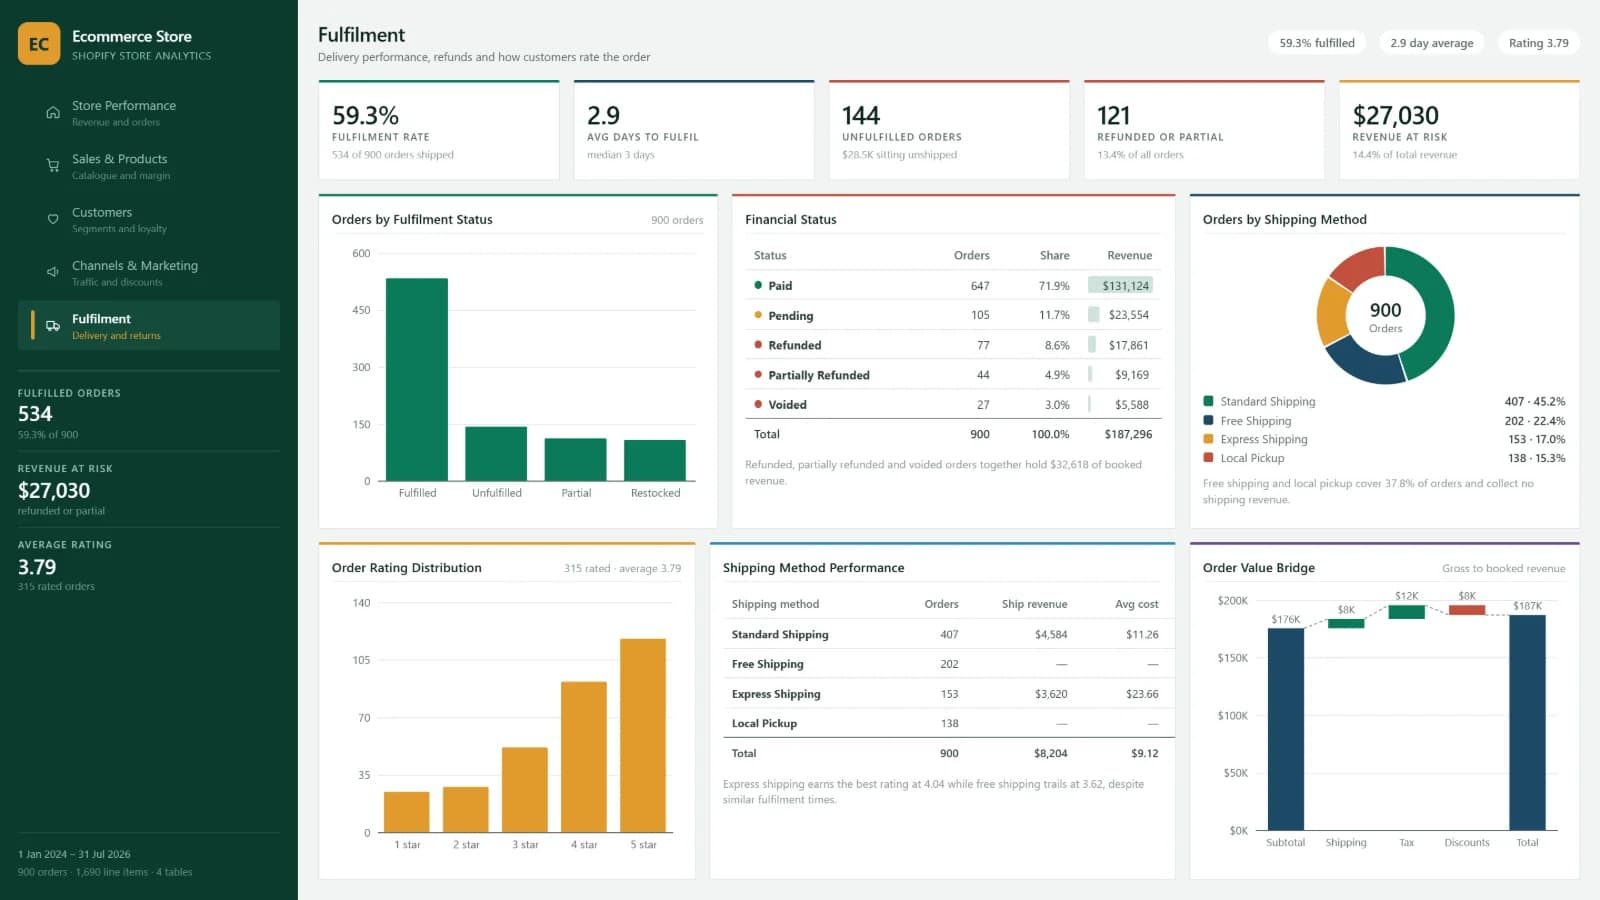Open the Sales & Products page
Image resolution: width=1600 pixels, height=900 pixels.
click(149, 166)
